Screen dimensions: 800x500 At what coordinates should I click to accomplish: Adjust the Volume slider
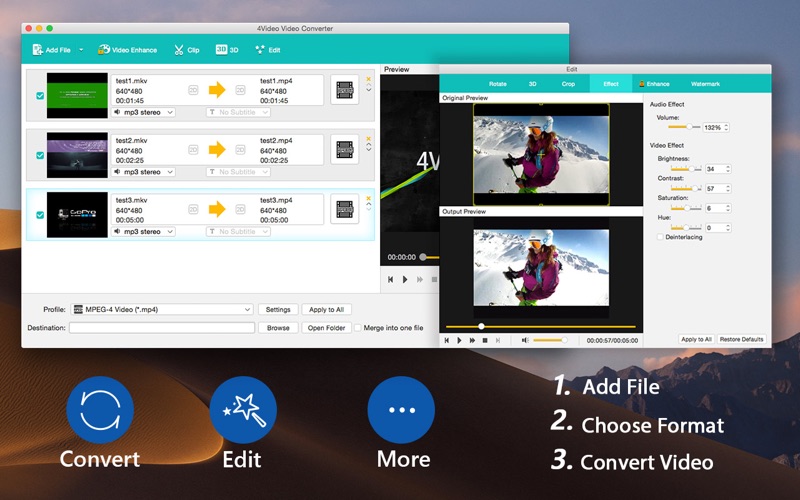coord(684,127)
